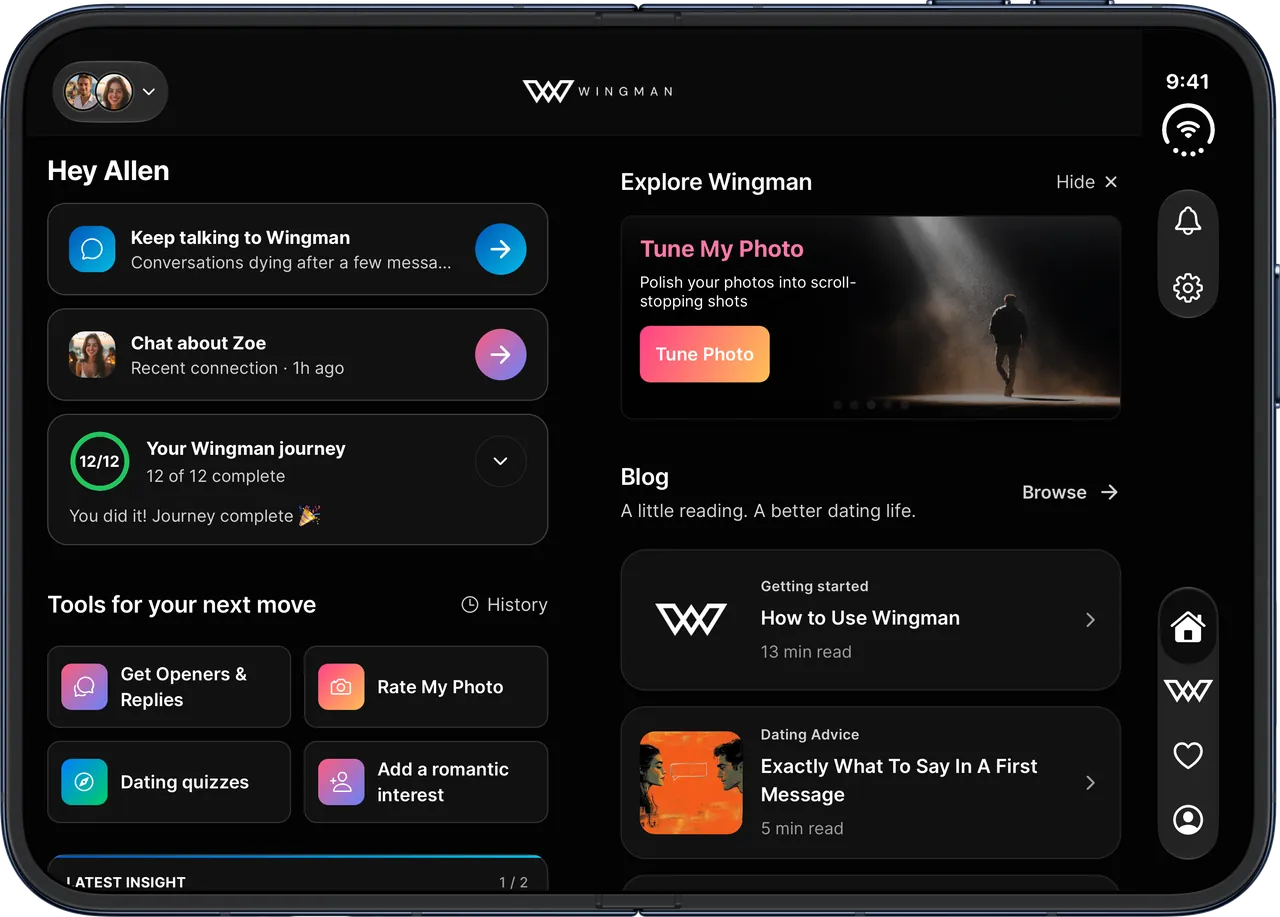This screenshot has height=917, width=1280.
Task: Open the profile tab in side rail
Action: (x=1188, y=820)
